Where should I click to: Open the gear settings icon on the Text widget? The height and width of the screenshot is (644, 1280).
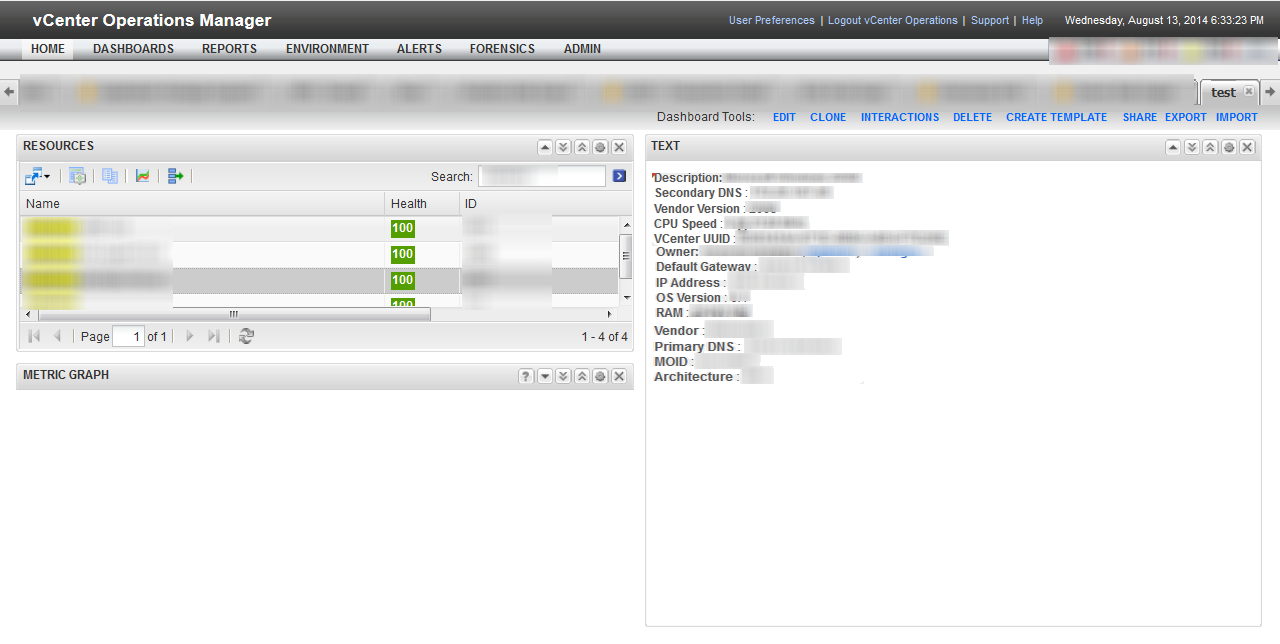coord(1228,146)
